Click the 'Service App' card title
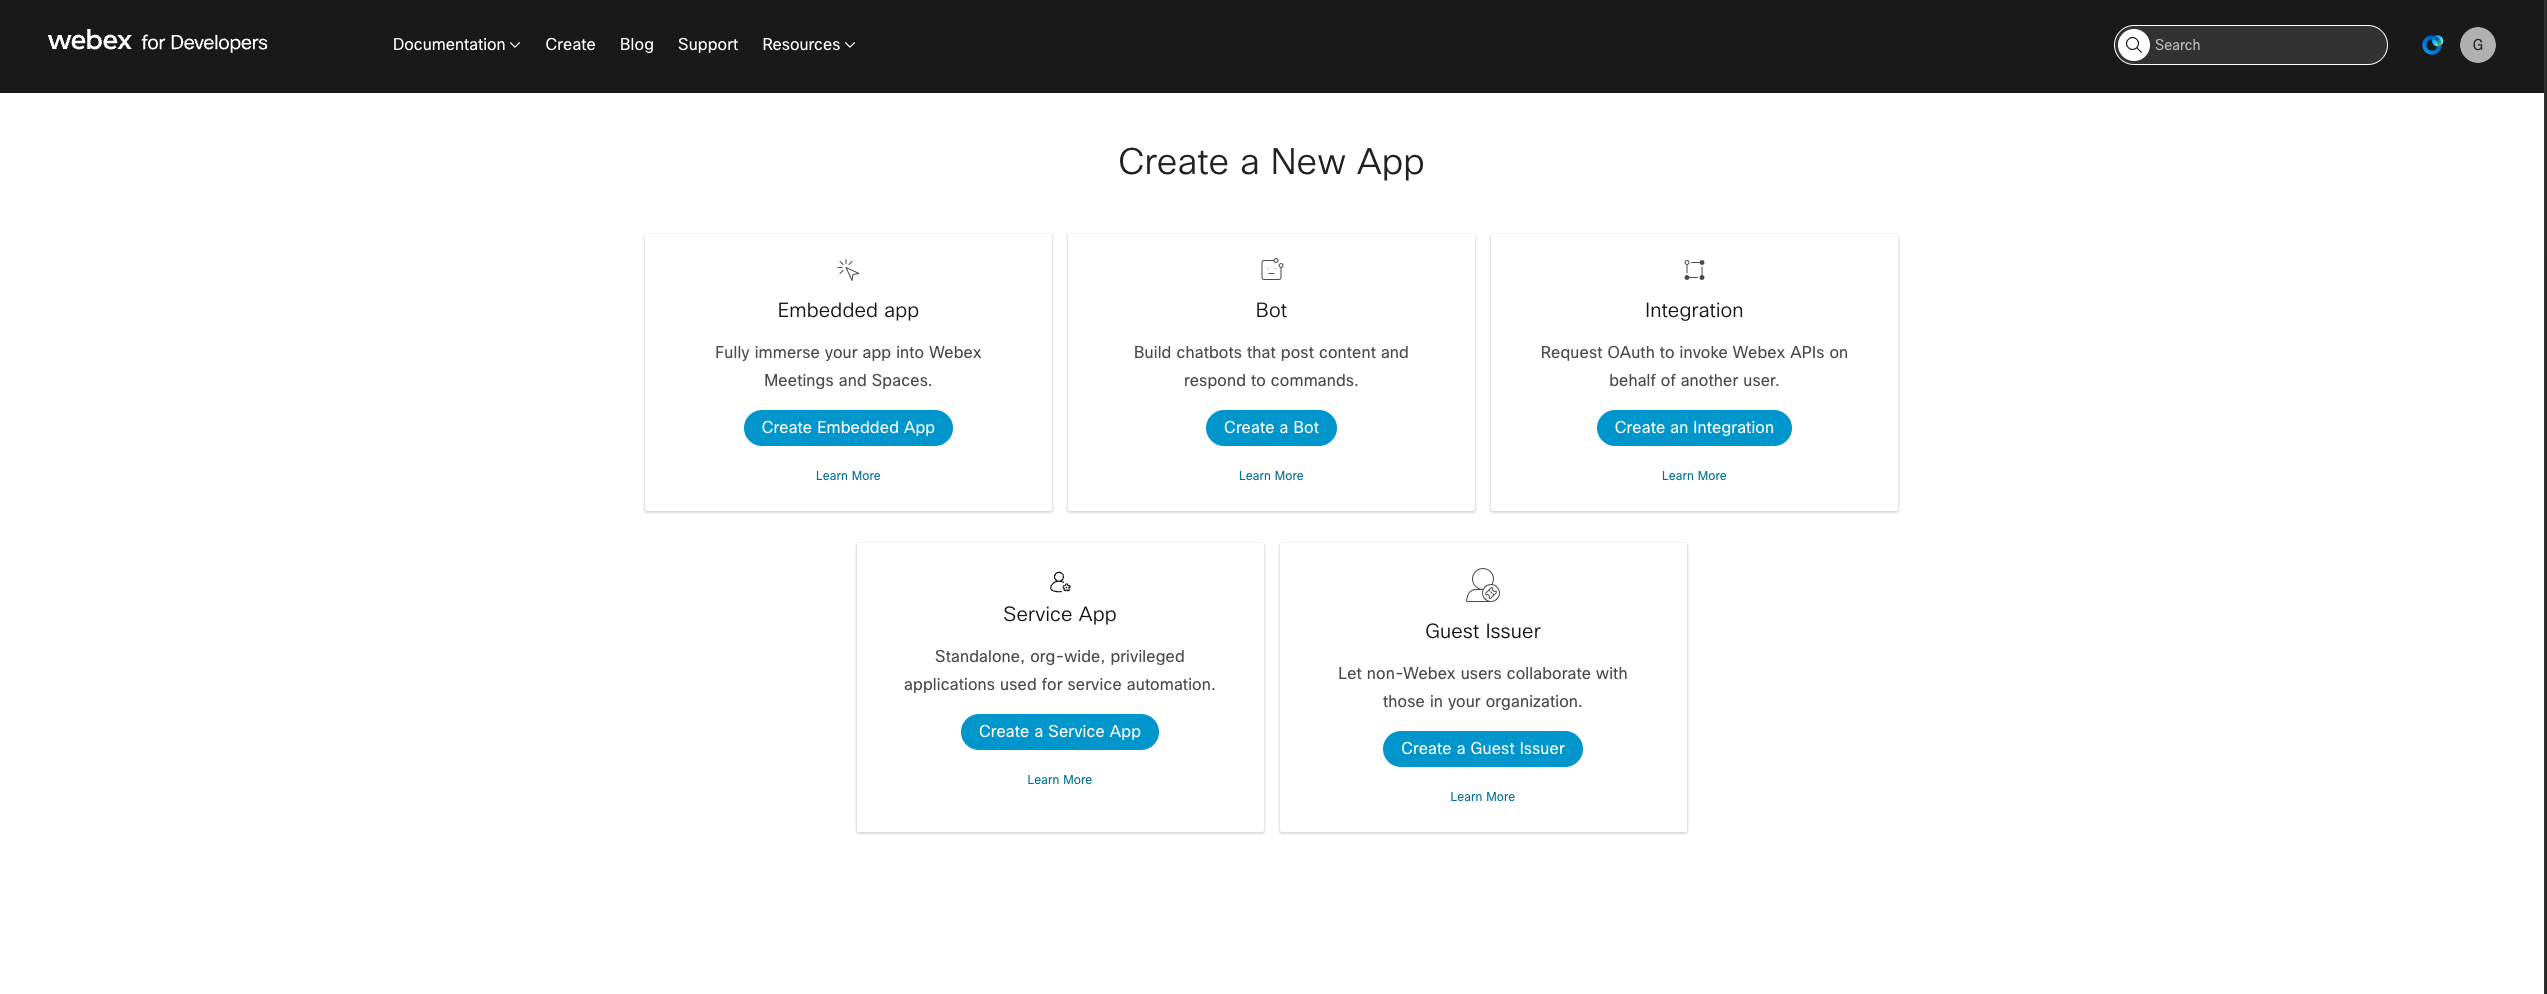Viewport: 2547px width, 994px height. pyautogui.click(x=1060, y=614)
